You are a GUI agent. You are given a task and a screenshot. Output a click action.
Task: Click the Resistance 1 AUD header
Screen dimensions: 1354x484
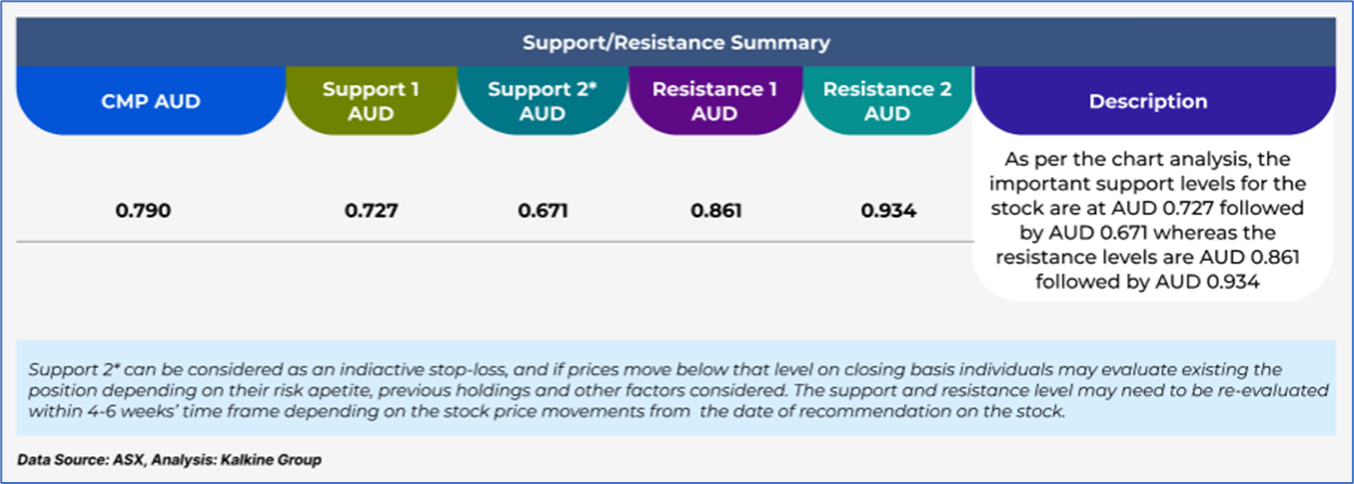[714, 101]
